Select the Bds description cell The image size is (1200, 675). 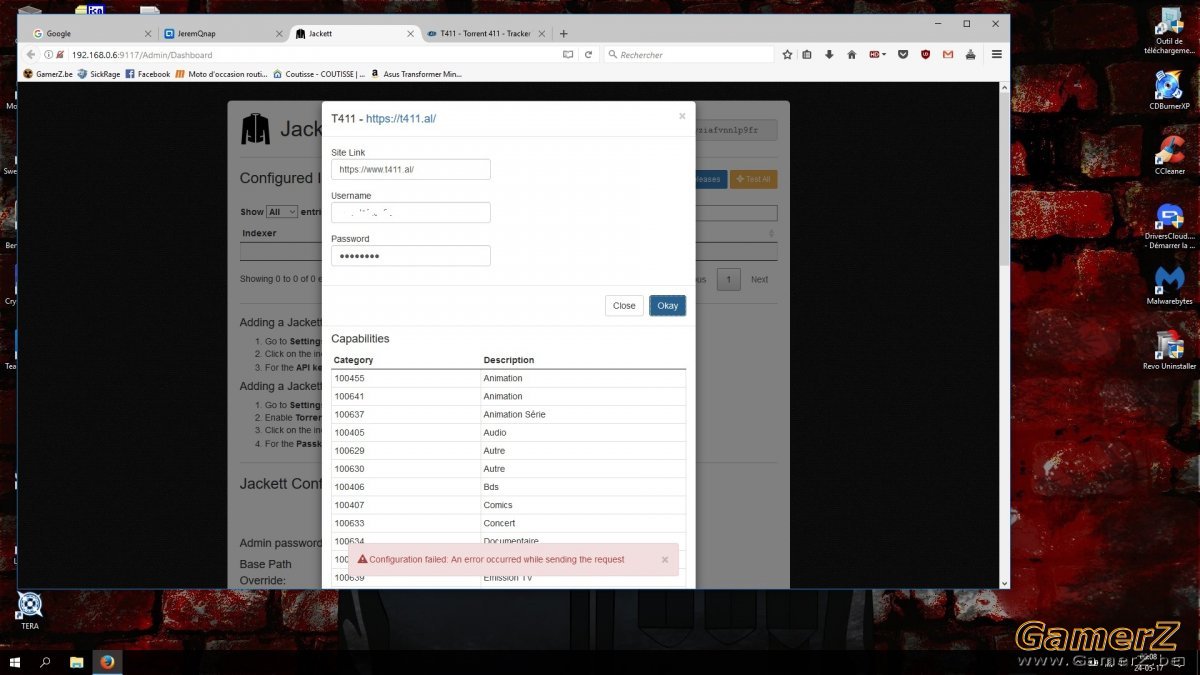584,486
